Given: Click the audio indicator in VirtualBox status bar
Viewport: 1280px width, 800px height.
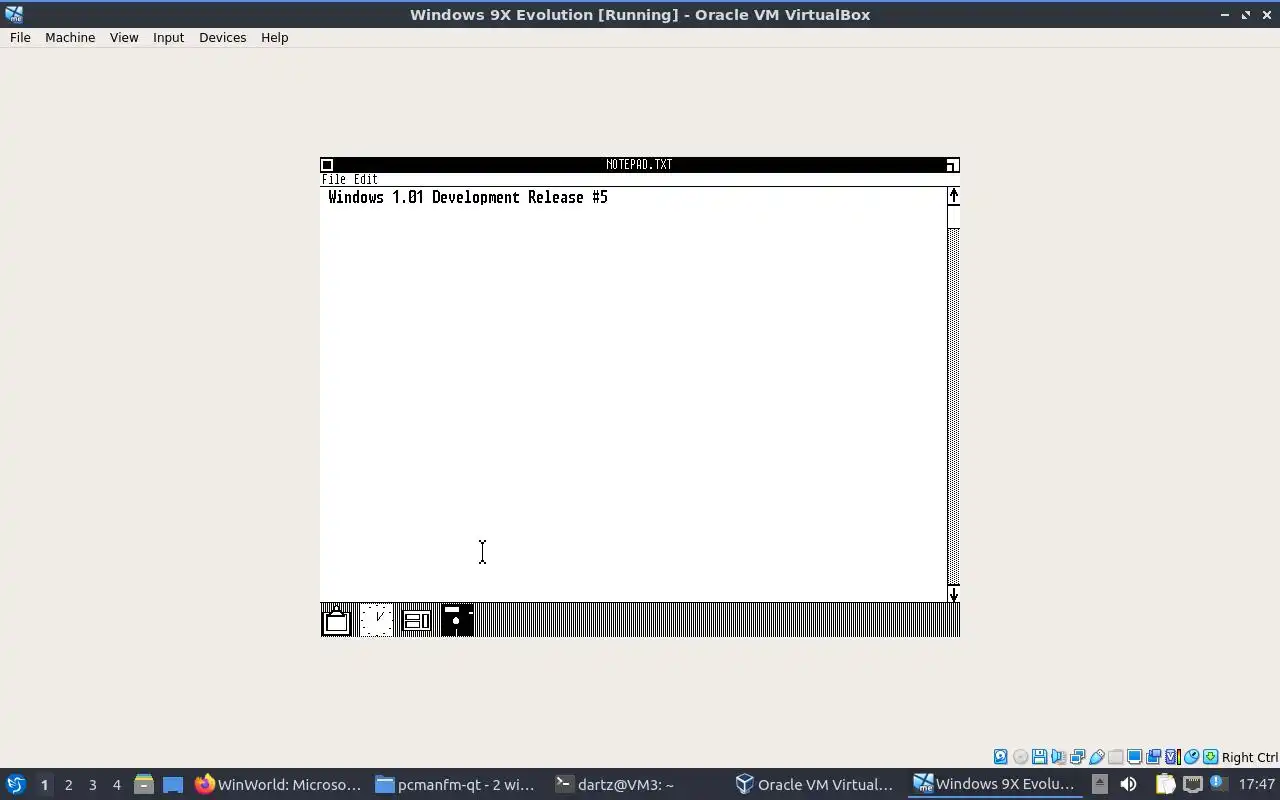Looking at the screenshot, I should (1058, 757).
